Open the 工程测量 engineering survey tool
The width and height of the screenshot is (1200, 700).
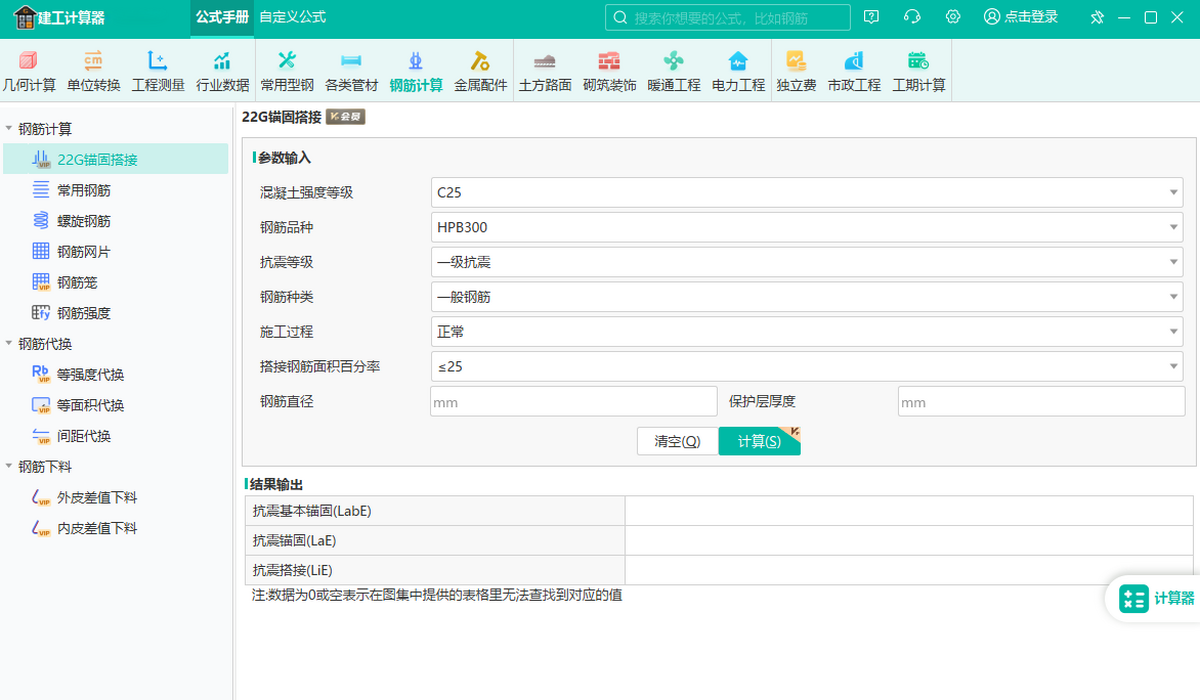pos(158,62)
